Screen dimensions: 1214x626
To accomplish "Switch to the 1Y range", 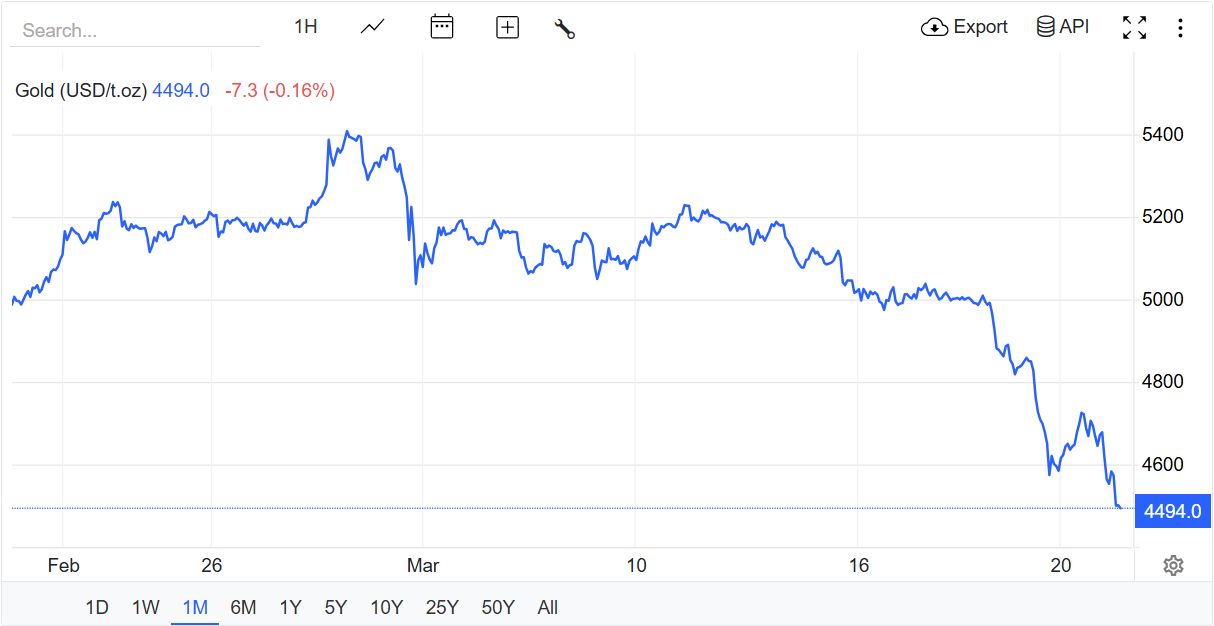I will coord(290,607).
